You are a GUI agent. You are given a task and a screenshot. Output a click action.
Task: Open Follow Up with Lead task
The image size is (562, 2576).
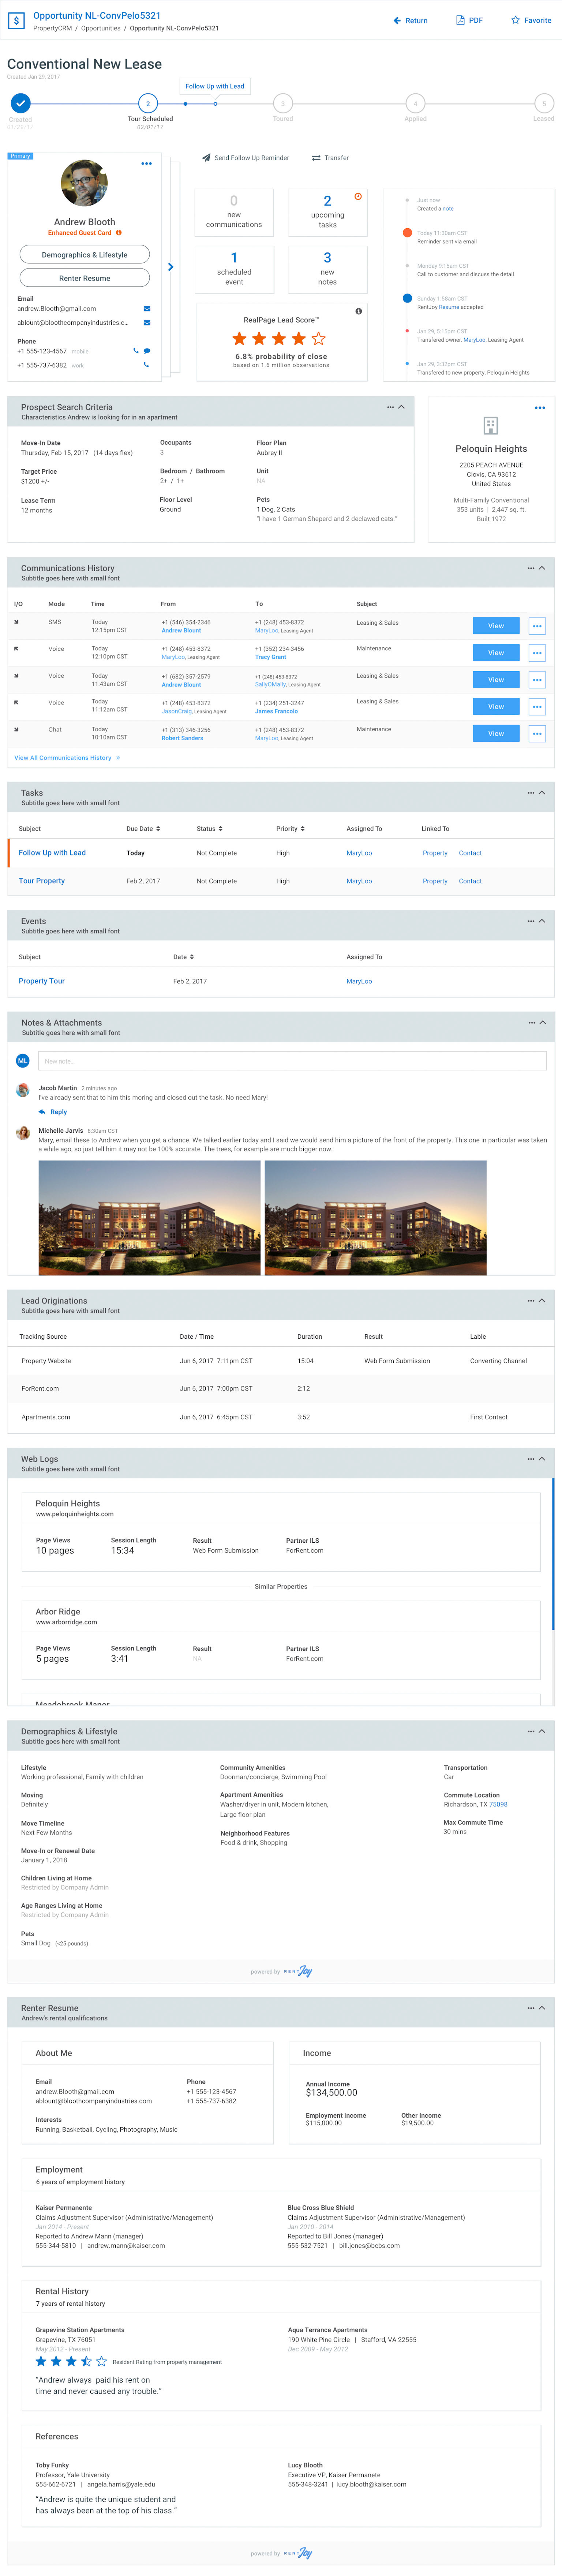52,853
